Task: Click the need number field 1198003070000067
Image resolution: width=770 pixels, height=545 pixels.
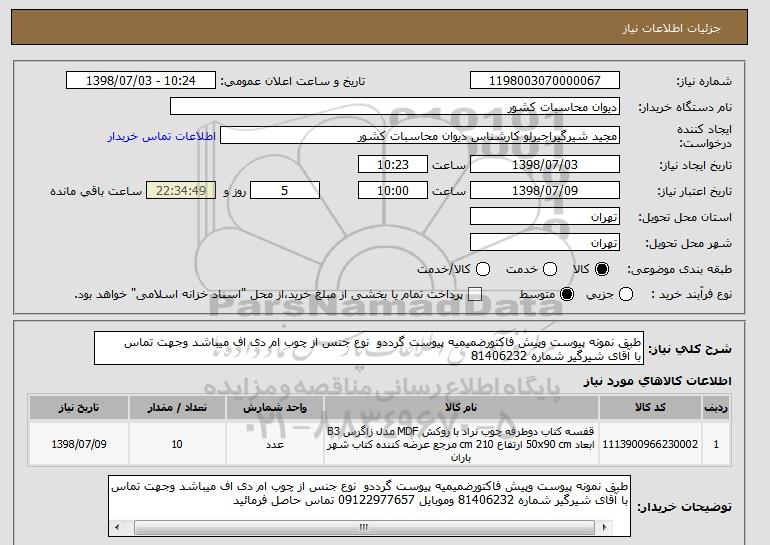Action: [545, 81]
